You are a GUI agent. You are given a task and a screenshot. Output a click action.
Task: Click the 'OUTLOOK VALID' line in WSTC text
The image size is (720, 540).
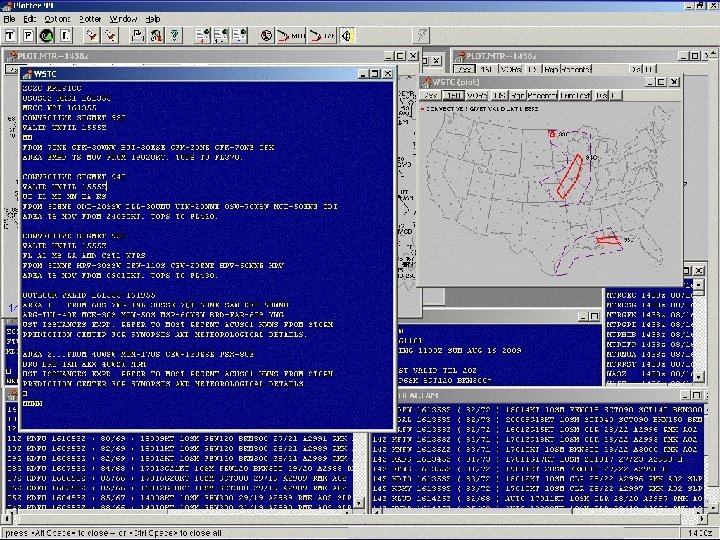pos(89,295)
